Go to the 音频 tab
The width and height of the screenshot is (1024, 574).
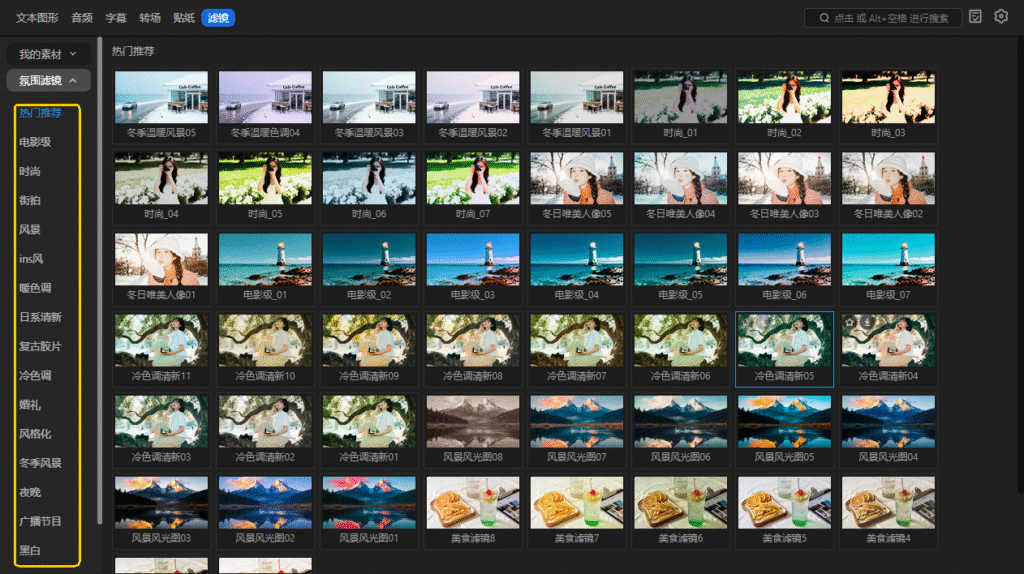tap(82, 18)
